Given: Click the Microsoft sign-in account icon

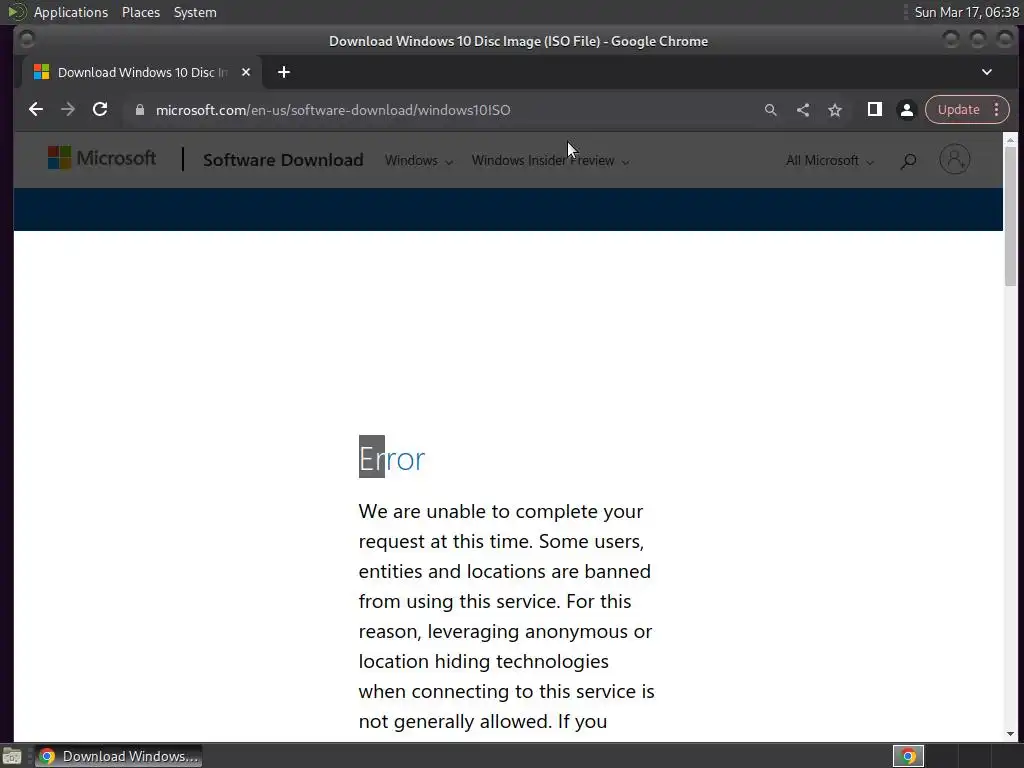Looking at the screenshot, I should pyautogui.click(x=955, y=159).
